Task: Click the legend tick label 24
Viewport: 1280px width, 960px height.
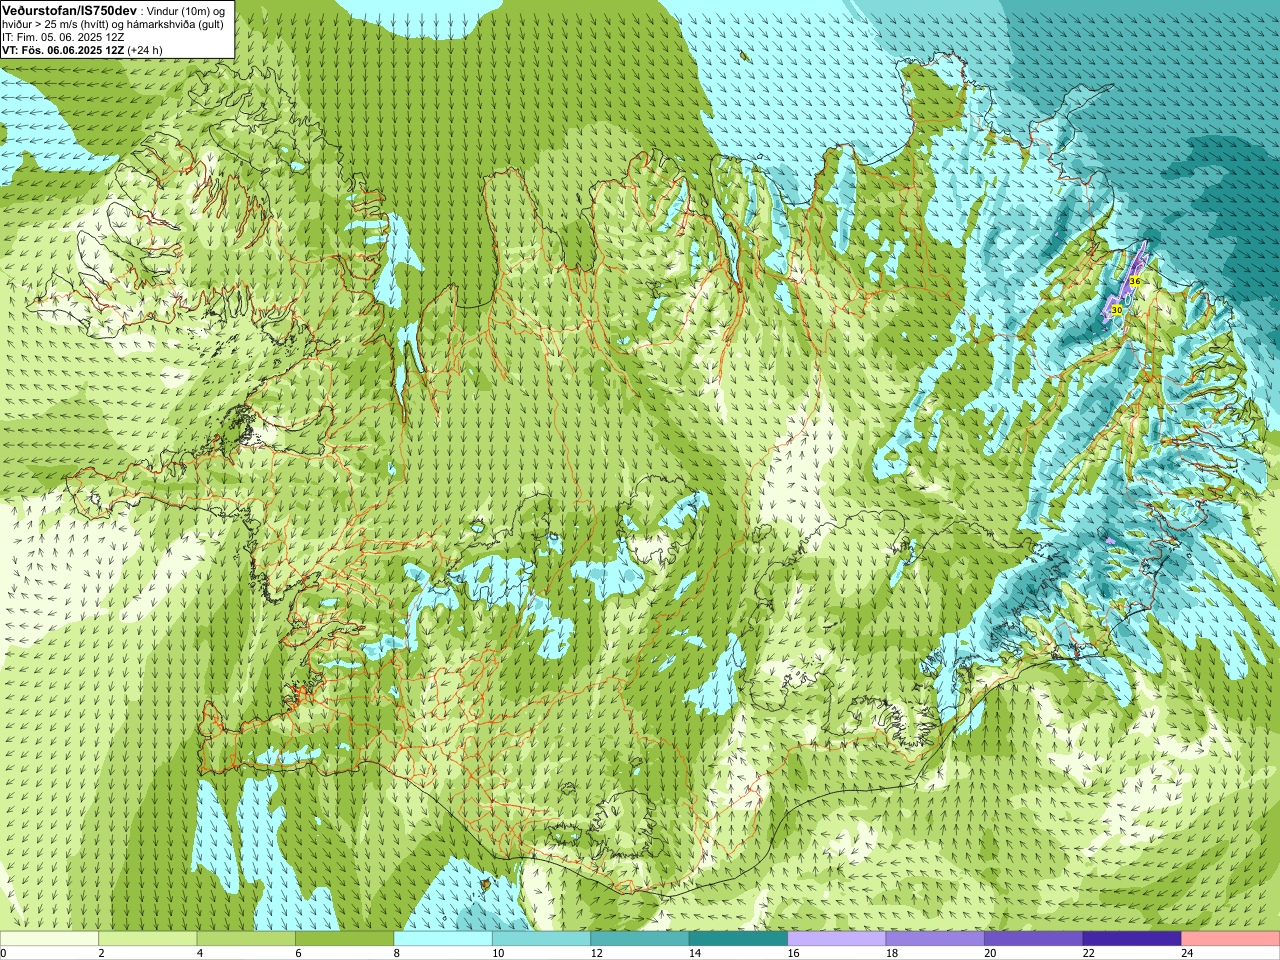Action: [x=1187, y=953]
